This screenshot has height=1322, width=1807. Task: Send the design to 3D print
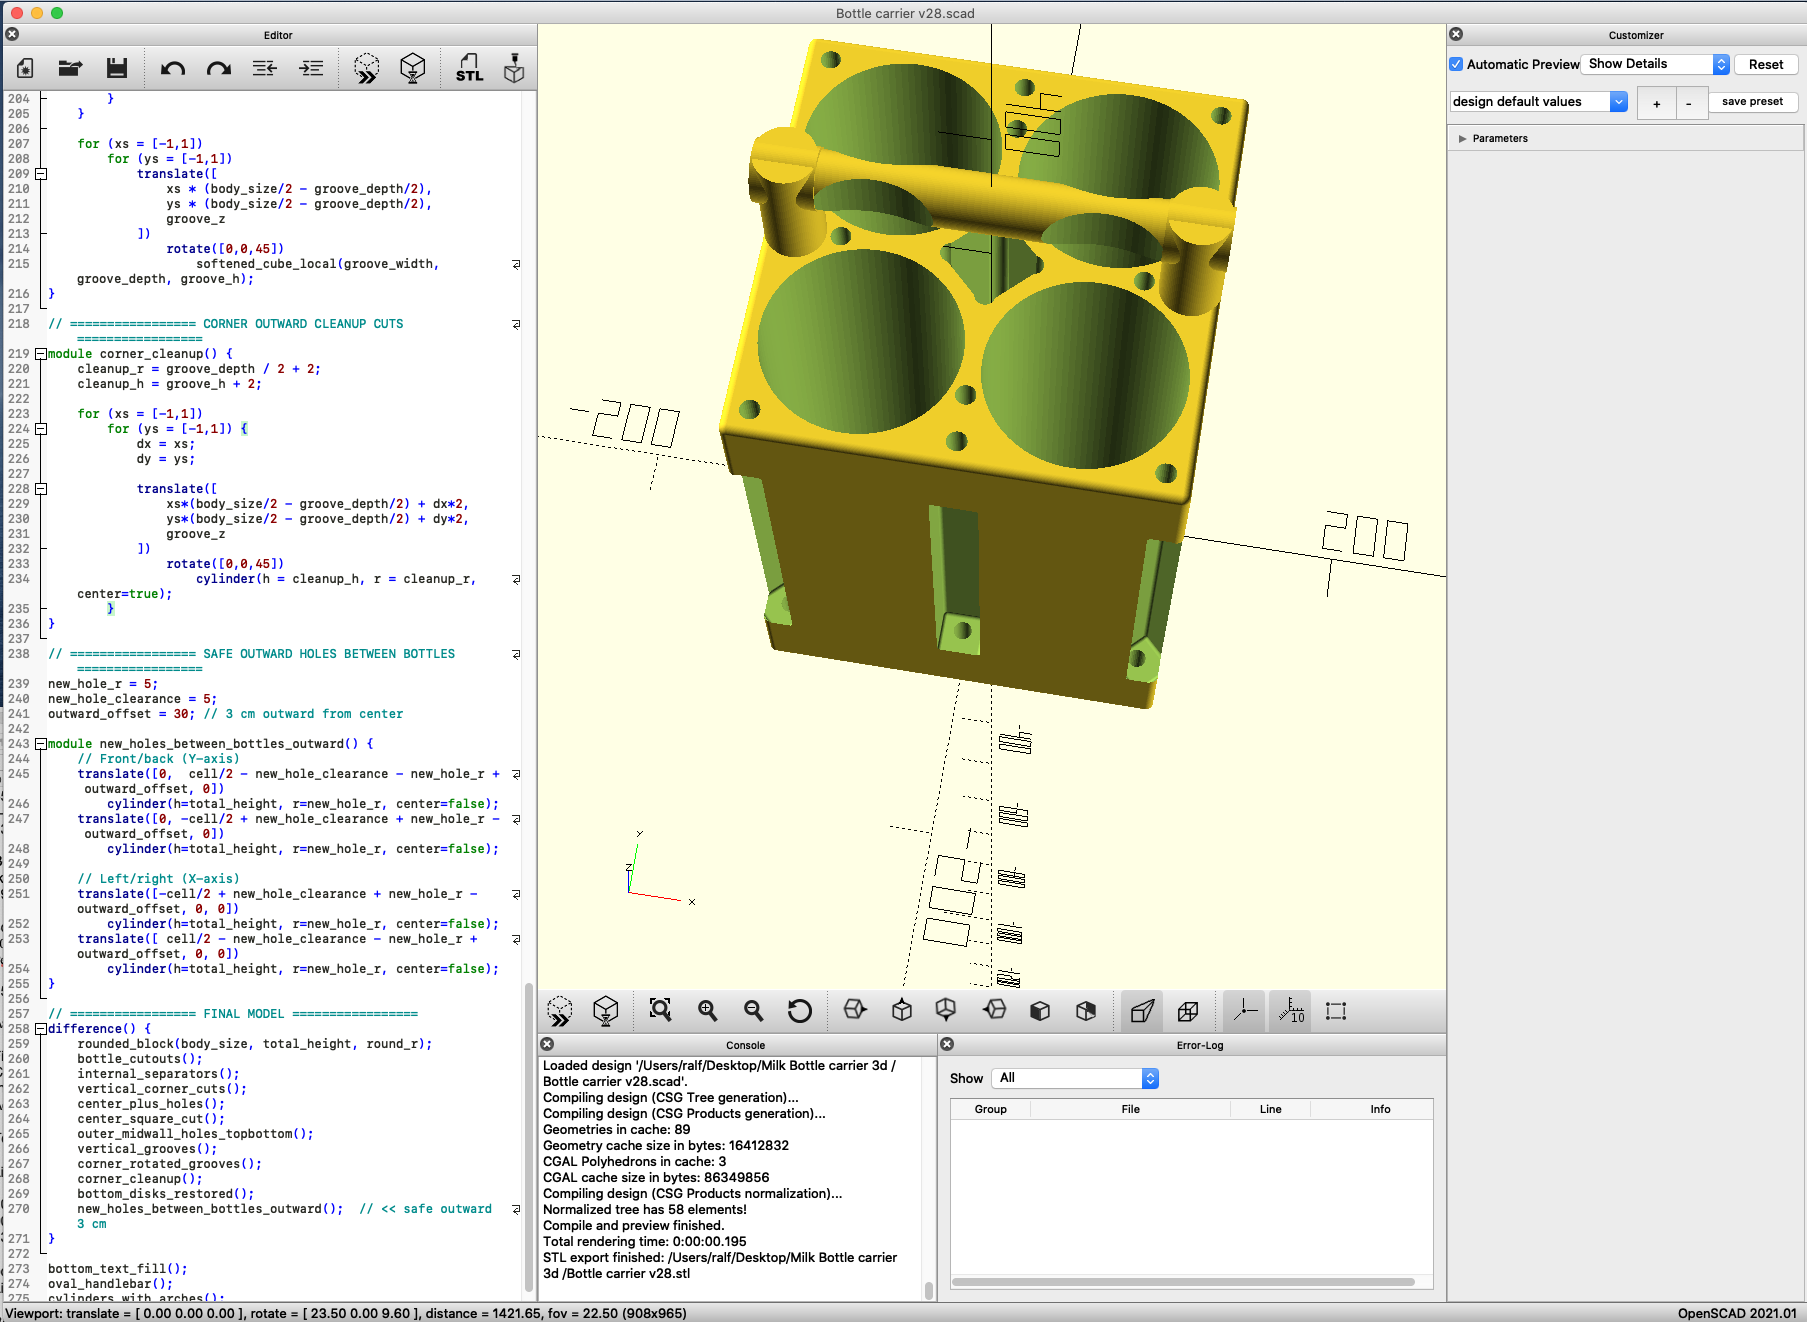pos(514,68)
